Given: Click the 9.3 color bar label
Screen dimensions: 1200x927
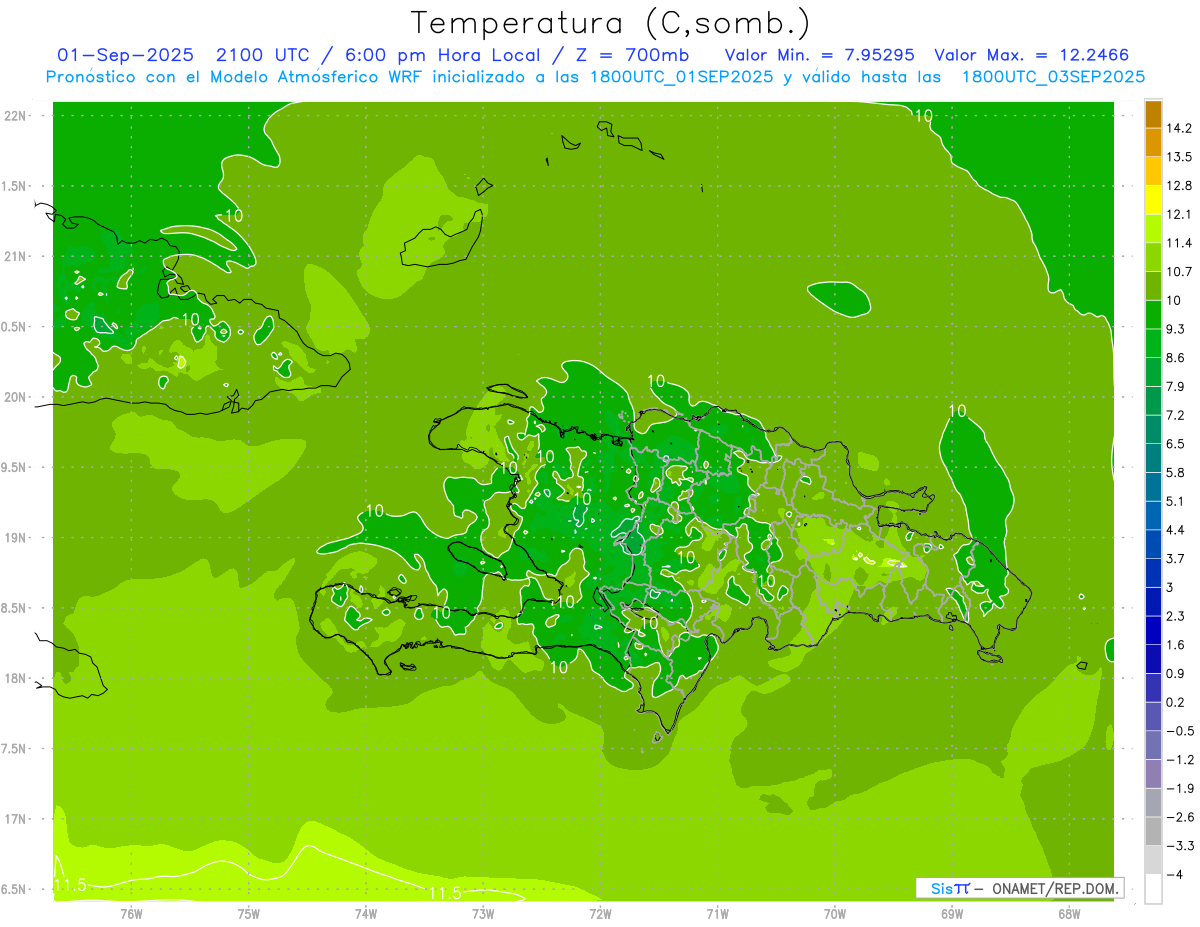Looking at the screenshot, I should tap(1176, 329).
